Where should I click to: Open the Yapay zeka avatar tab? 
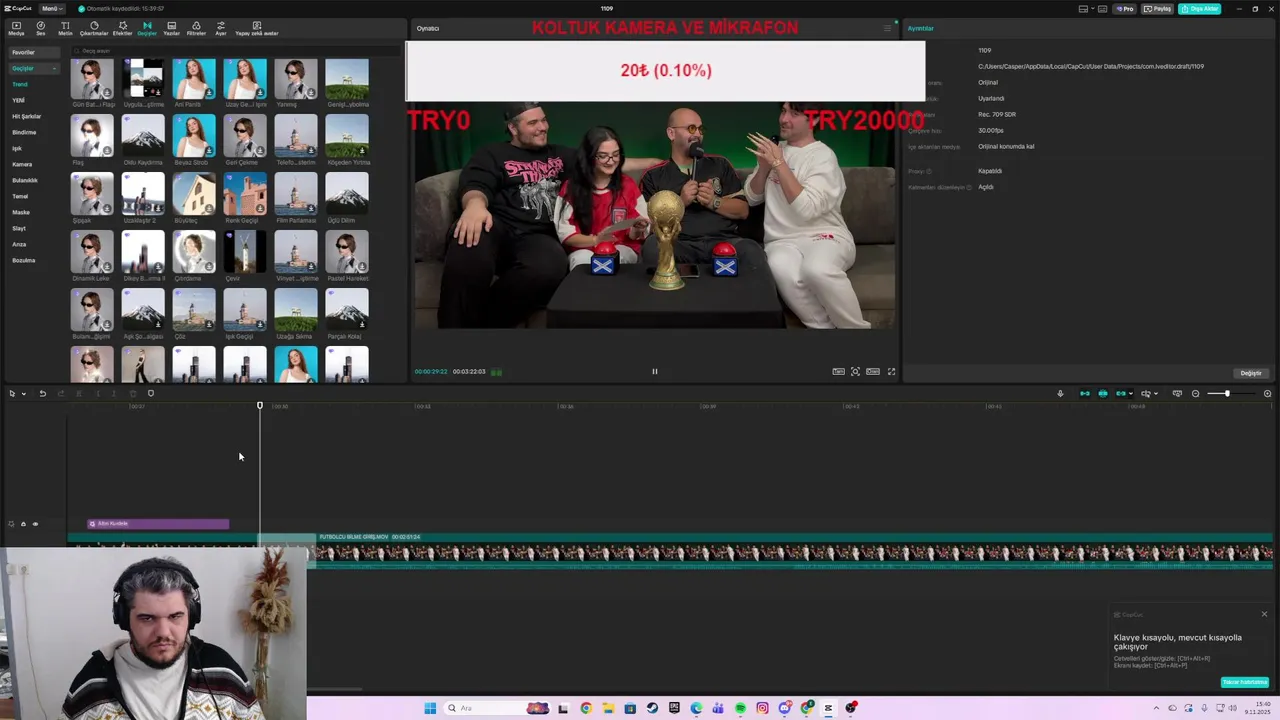point(256,28)
